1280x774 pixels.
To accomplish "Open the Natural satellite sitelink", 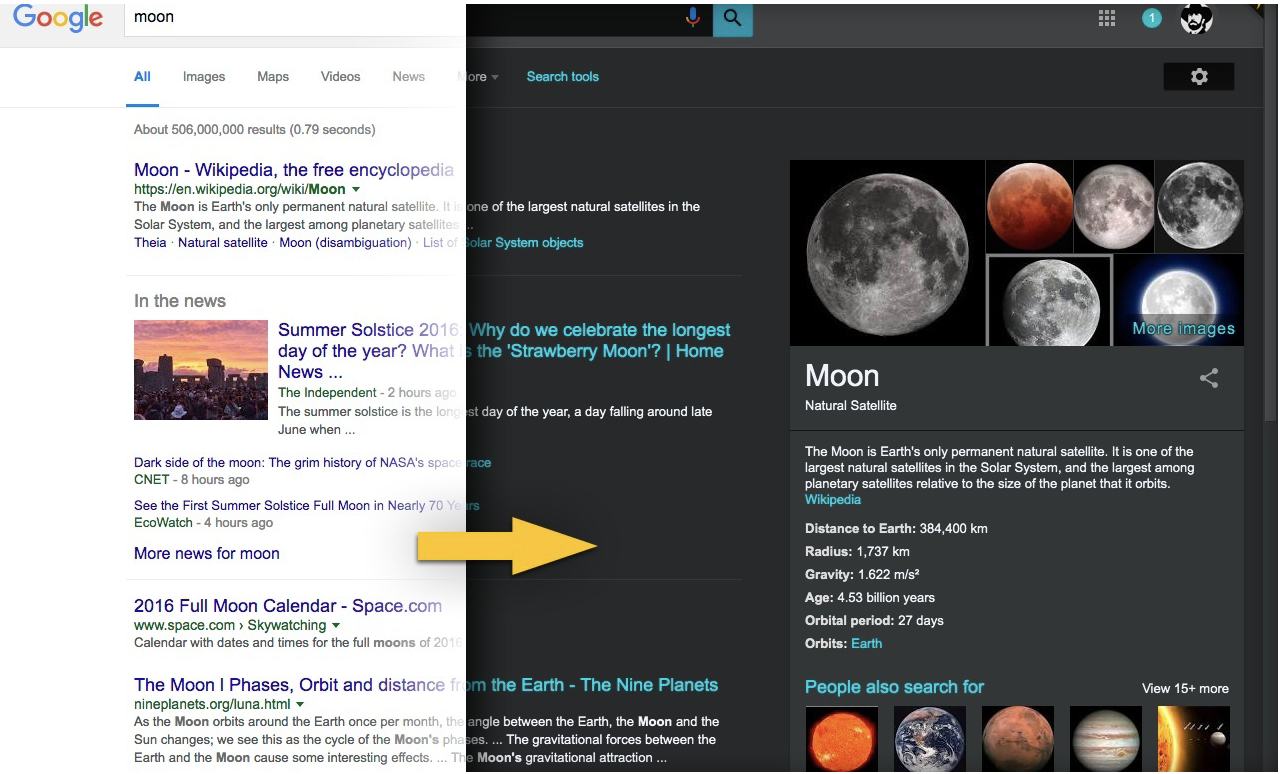I will click(x=223, y=242).
